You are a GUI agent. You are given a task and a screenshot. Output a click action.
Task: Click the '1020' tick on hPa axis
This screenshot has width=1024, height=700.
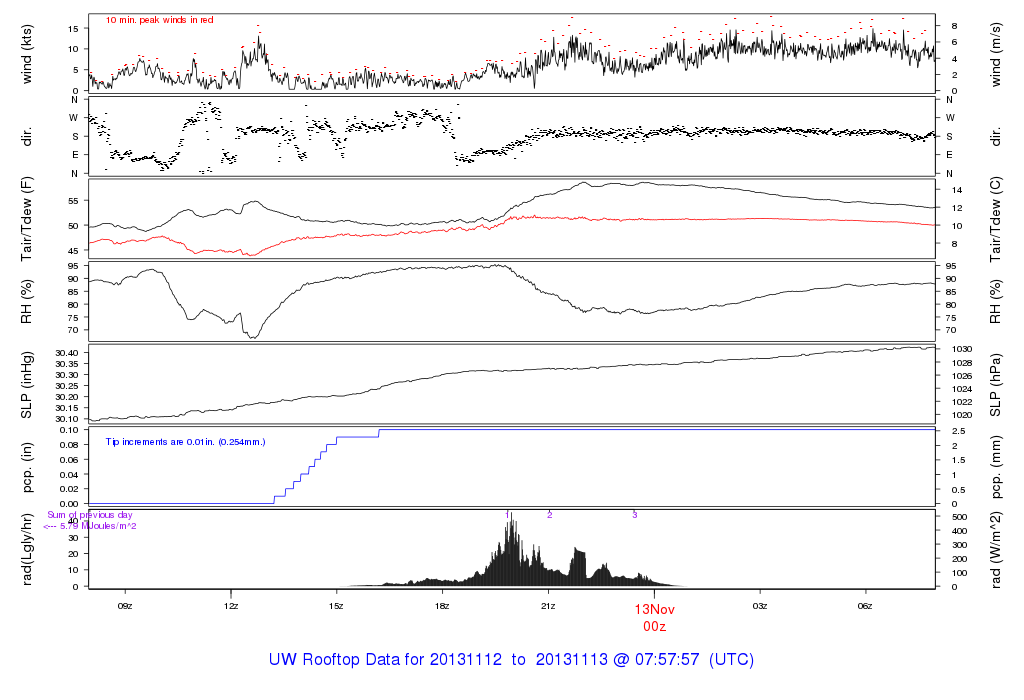[963, 415]
